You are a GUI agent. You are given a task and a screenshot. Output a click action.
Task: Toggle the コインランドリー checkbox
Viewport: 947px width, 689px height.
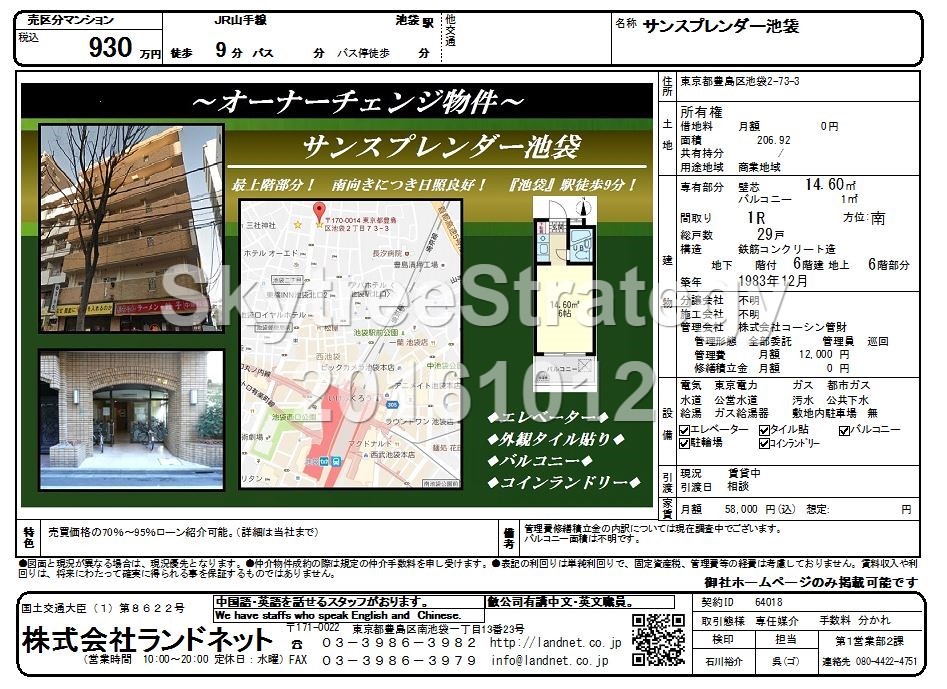tap(764, 444)
